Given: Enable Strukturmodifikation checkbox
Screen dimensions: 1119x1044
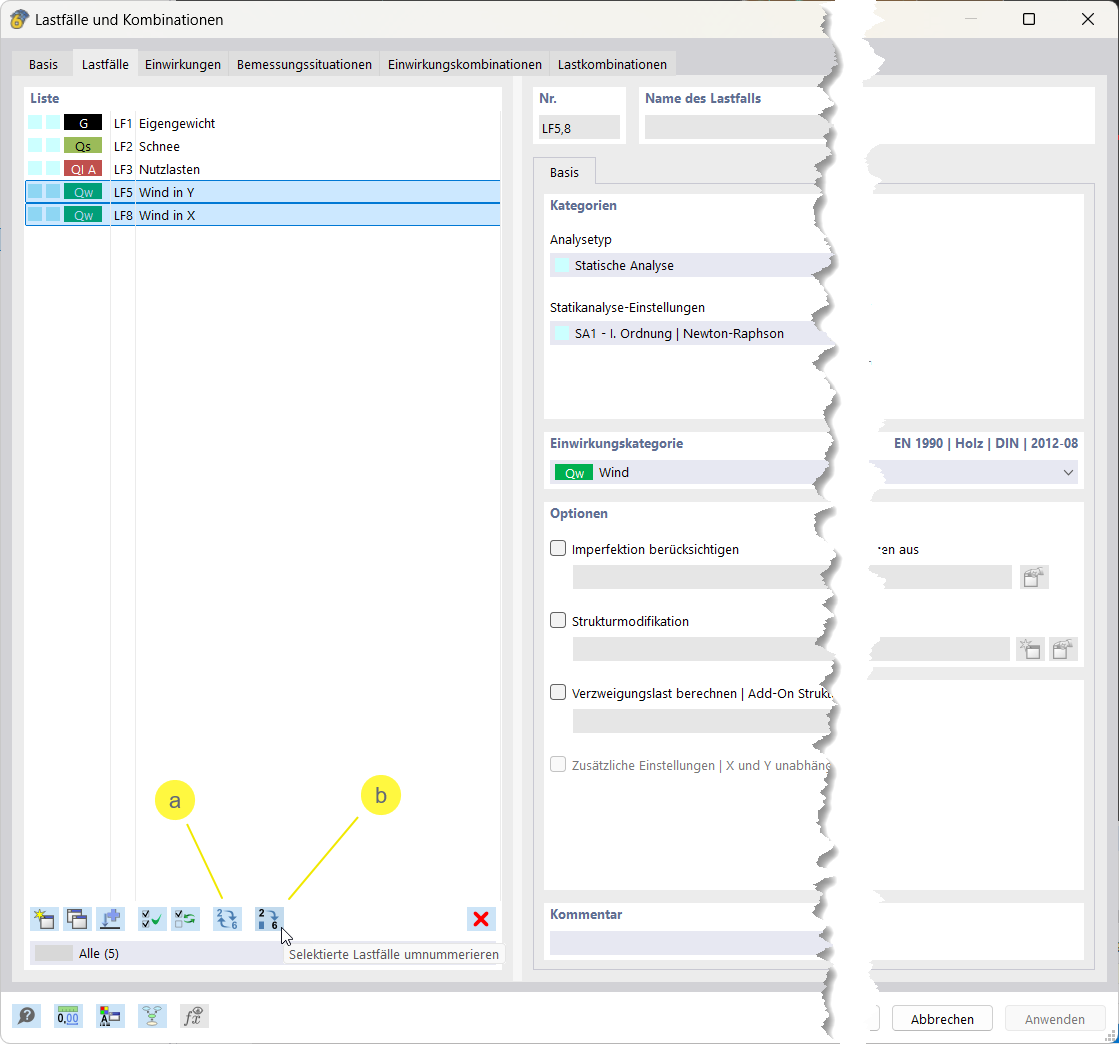Looking at the screenshot, I should (558, 620).
